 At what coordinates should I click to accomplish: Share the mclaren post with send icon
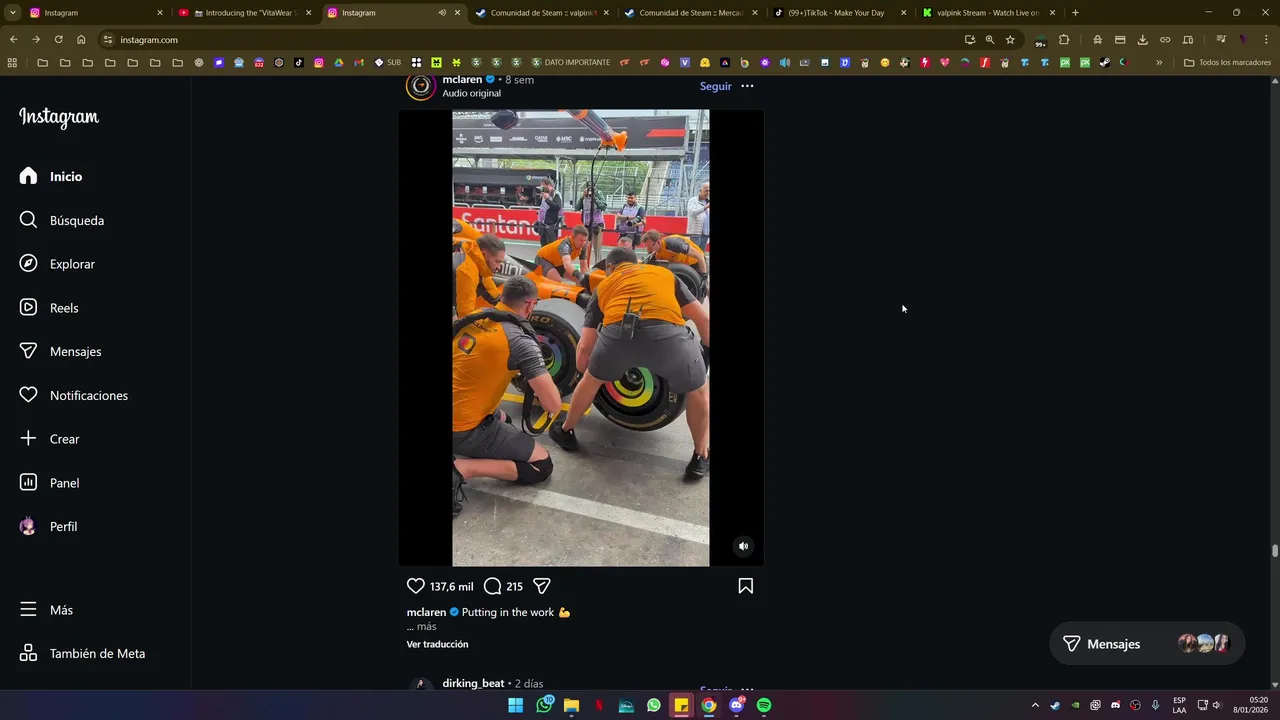542,586
